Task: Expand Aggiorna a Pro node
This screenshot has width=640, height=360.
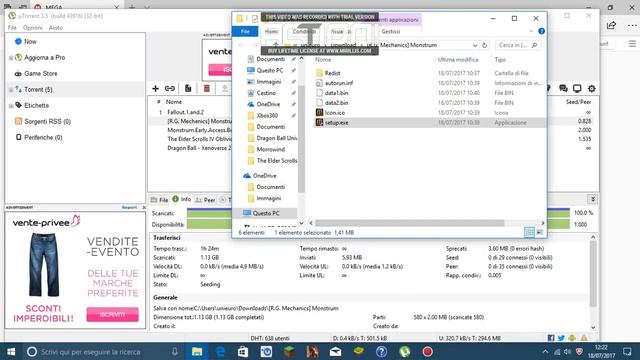Action: click(11, 58)
